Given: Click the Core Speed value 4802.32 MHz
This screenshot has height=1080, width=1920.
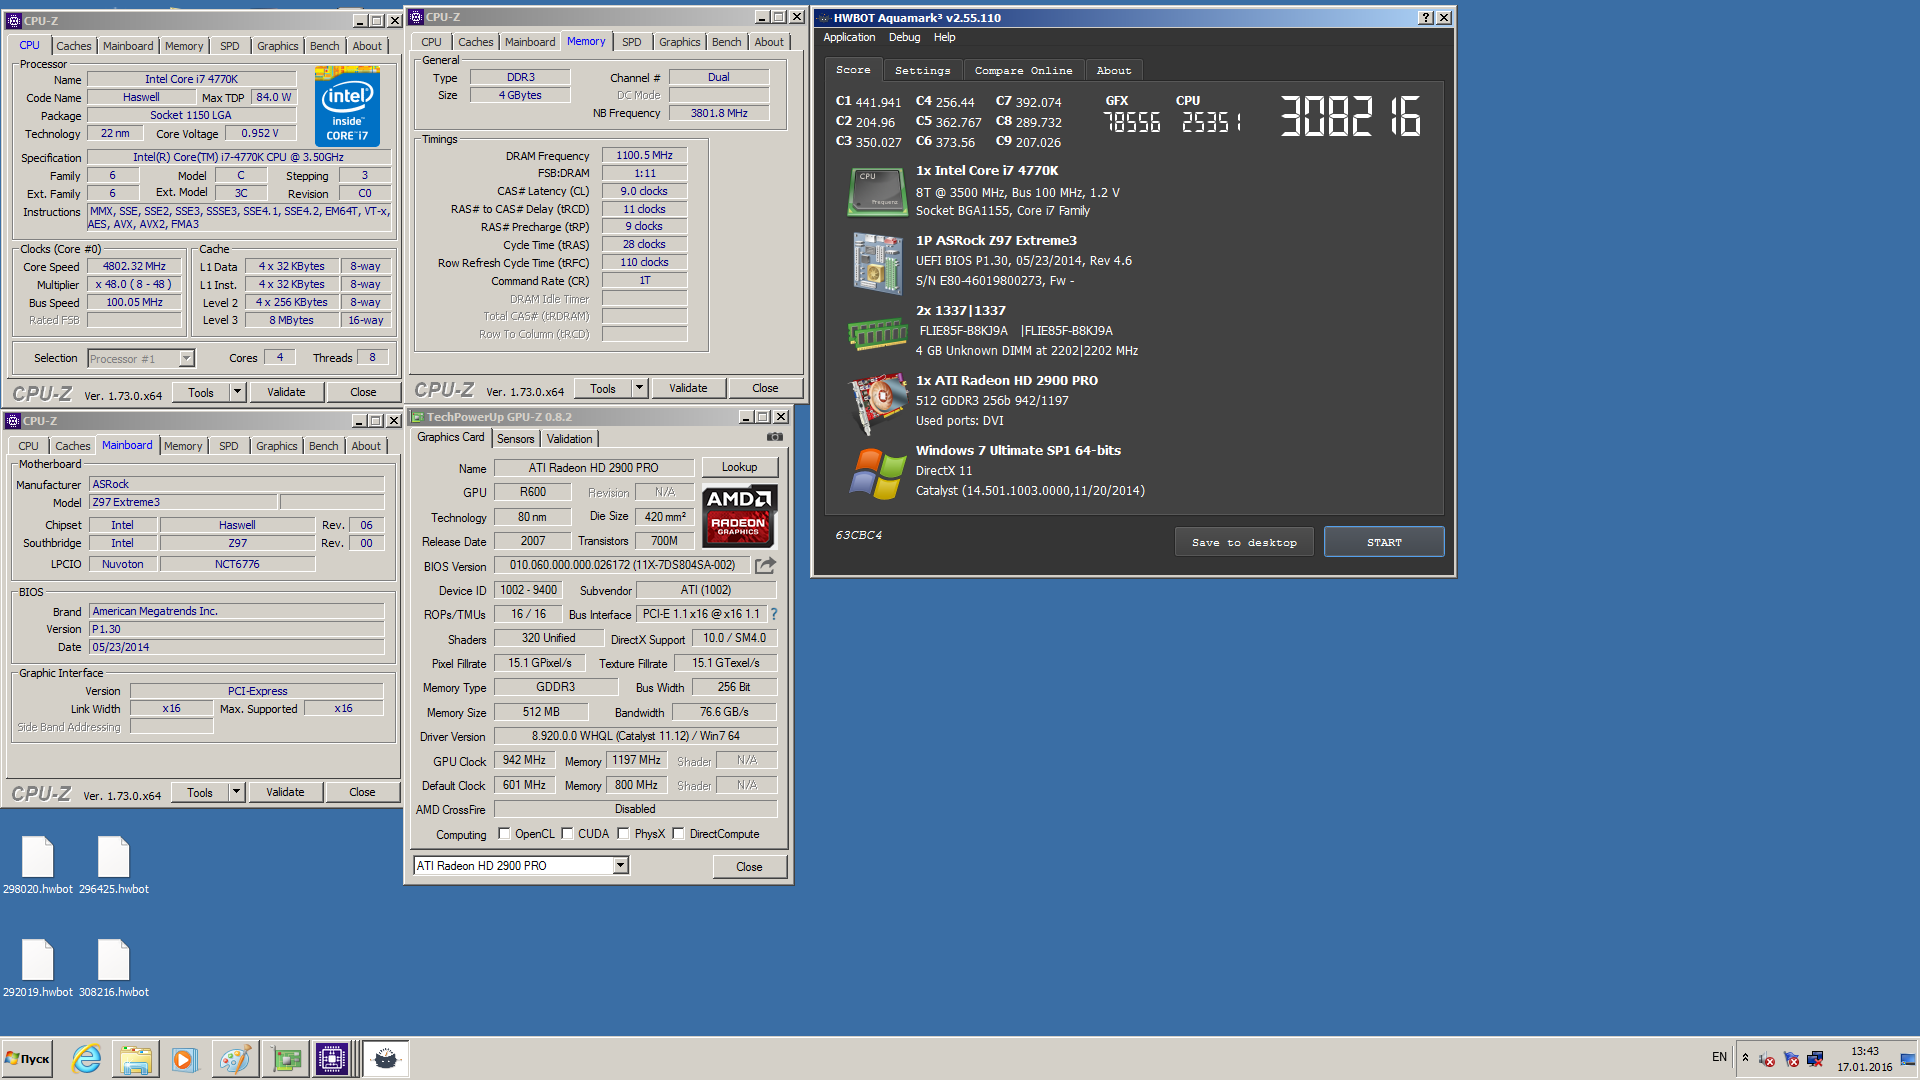Looking at the screenshot, I should pyautogui.click(x=134, y=266).
